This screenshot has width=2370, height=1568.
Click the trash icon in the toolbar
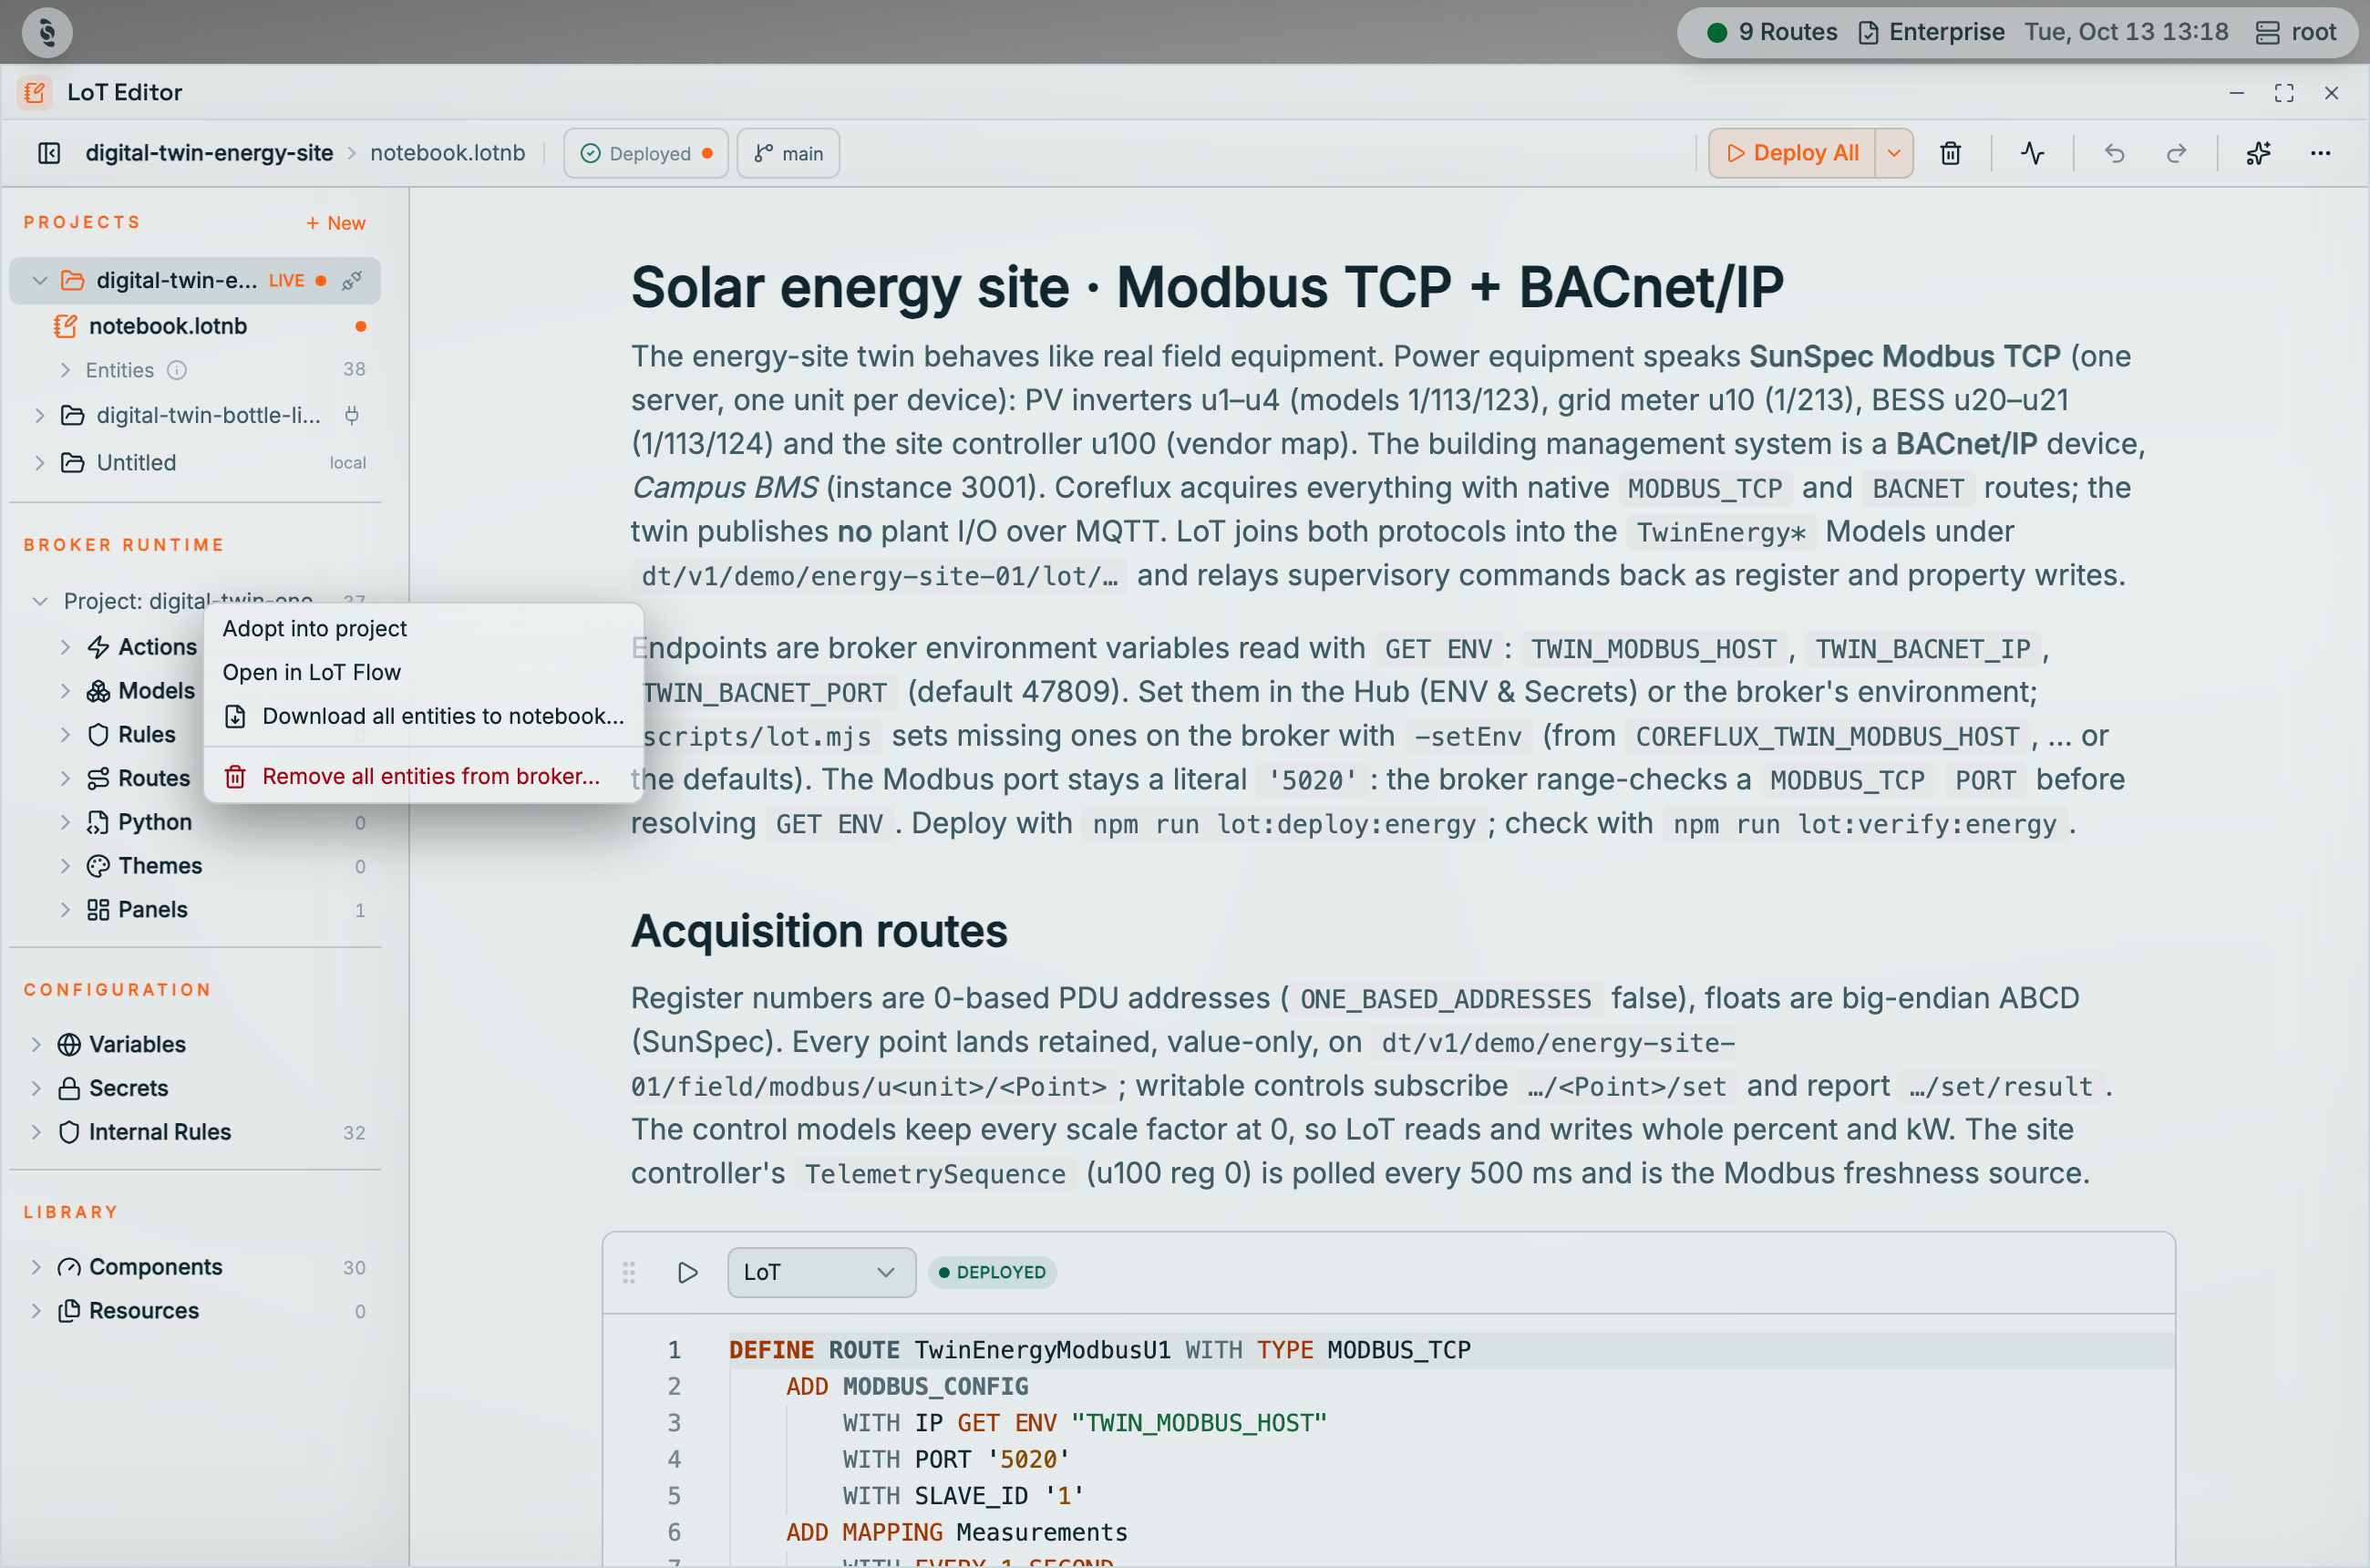click(x=1950, y=153)
